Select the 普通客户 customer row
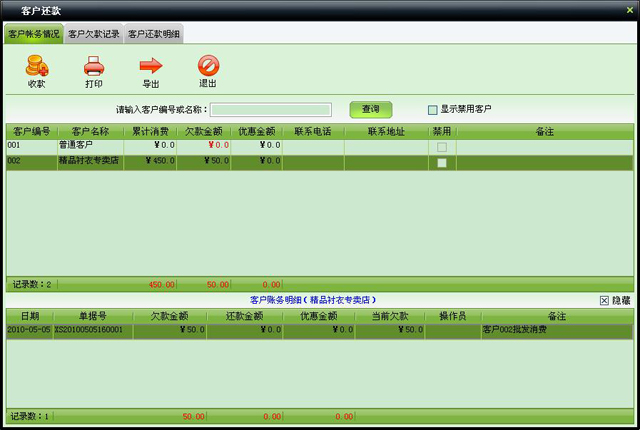Image resolution: width=640 pixels, height=430 pixels. [89, 146]
